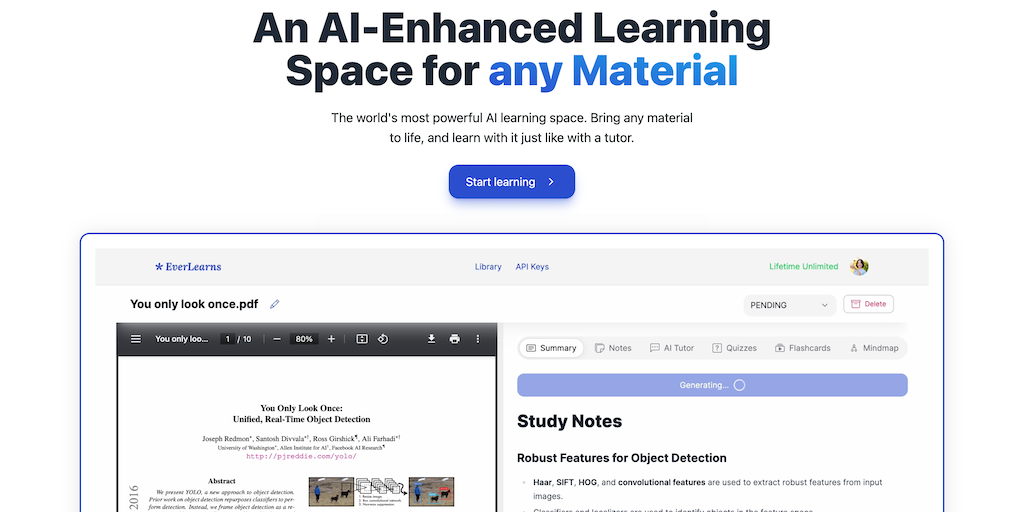The width and height of the screenshot is (1024, 512).
Task: Print the PDF with printer icon
Action: click(455, 339)
